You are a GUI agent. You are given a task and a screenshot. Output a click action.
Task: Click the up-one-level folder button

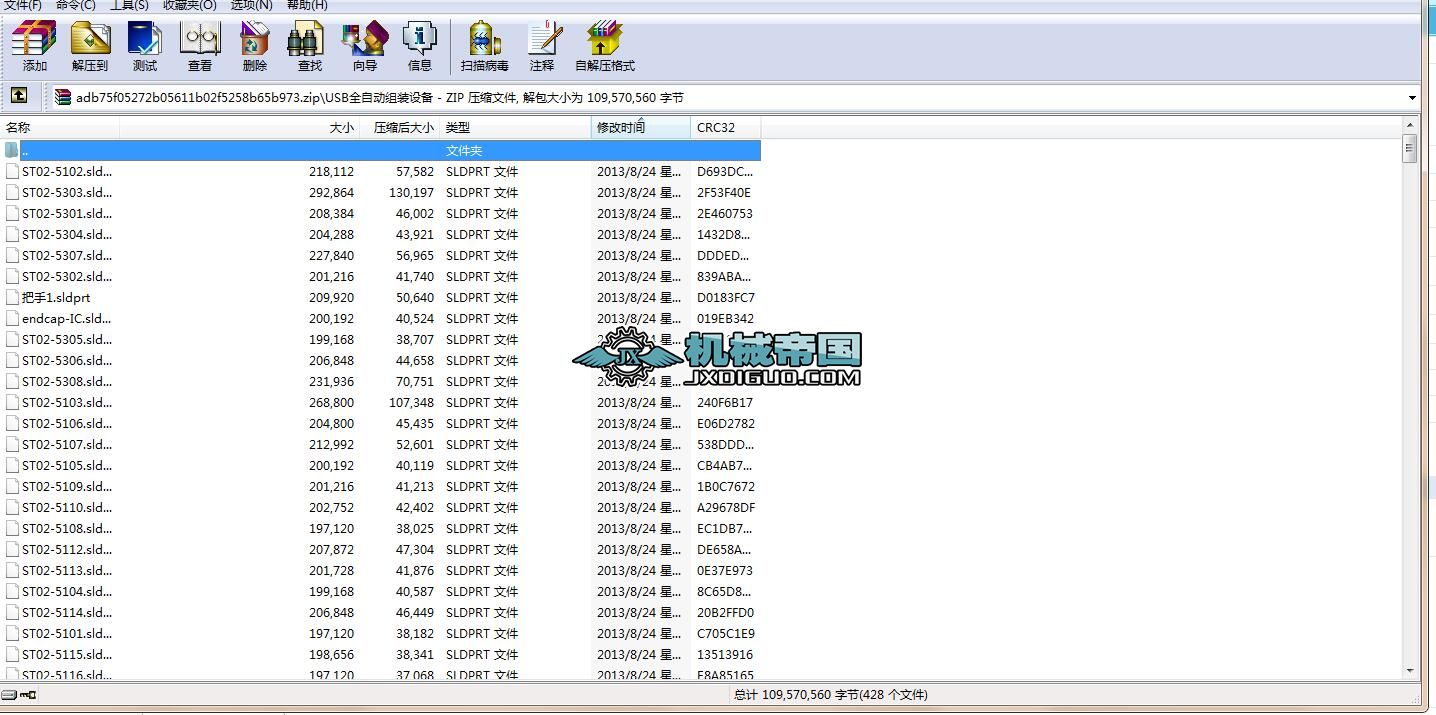point(18,96)
